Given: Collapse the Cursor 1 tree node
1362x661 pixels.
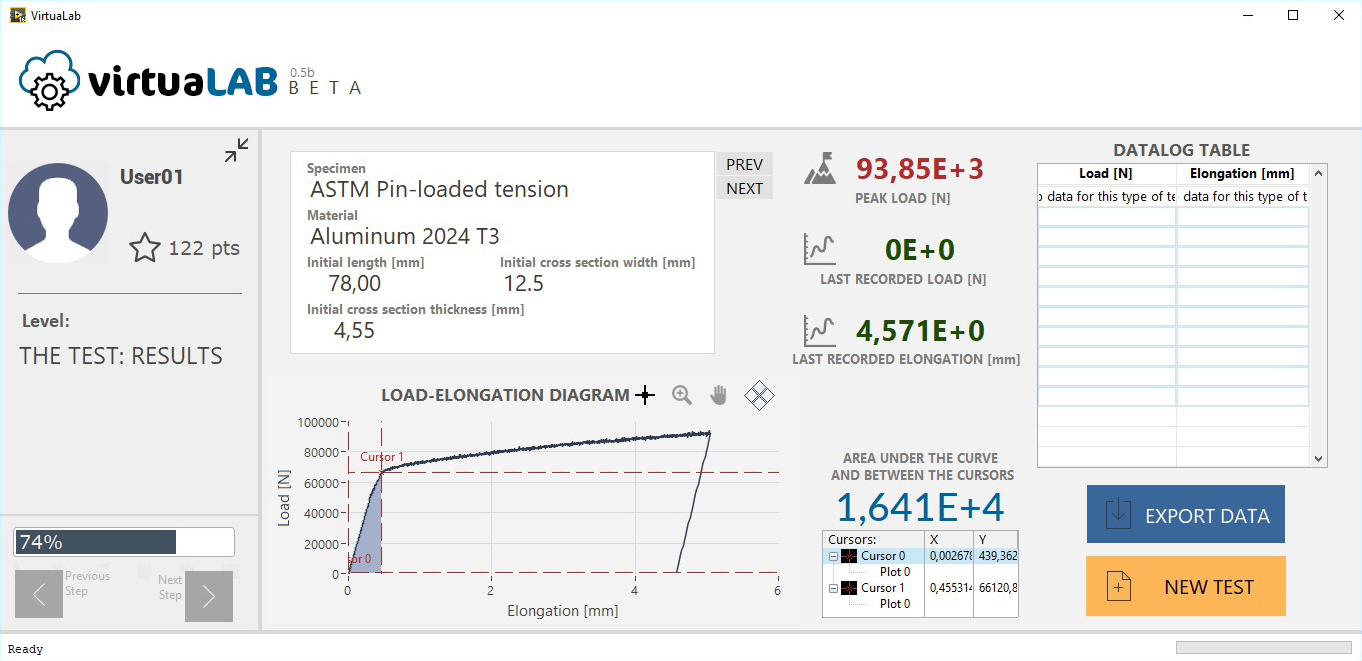Looking at the screenshot, I should (x=832, y=588).
